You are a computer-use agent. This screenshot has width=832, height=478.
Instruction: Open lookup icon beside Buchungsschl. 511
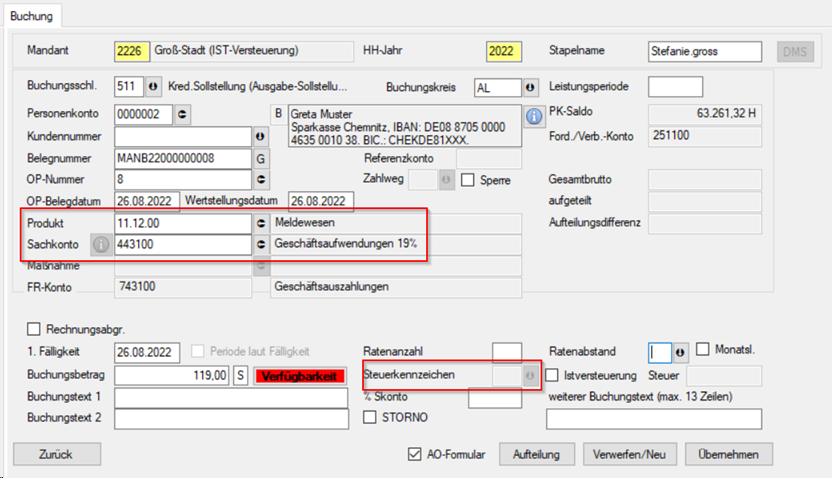click(153, 87)
